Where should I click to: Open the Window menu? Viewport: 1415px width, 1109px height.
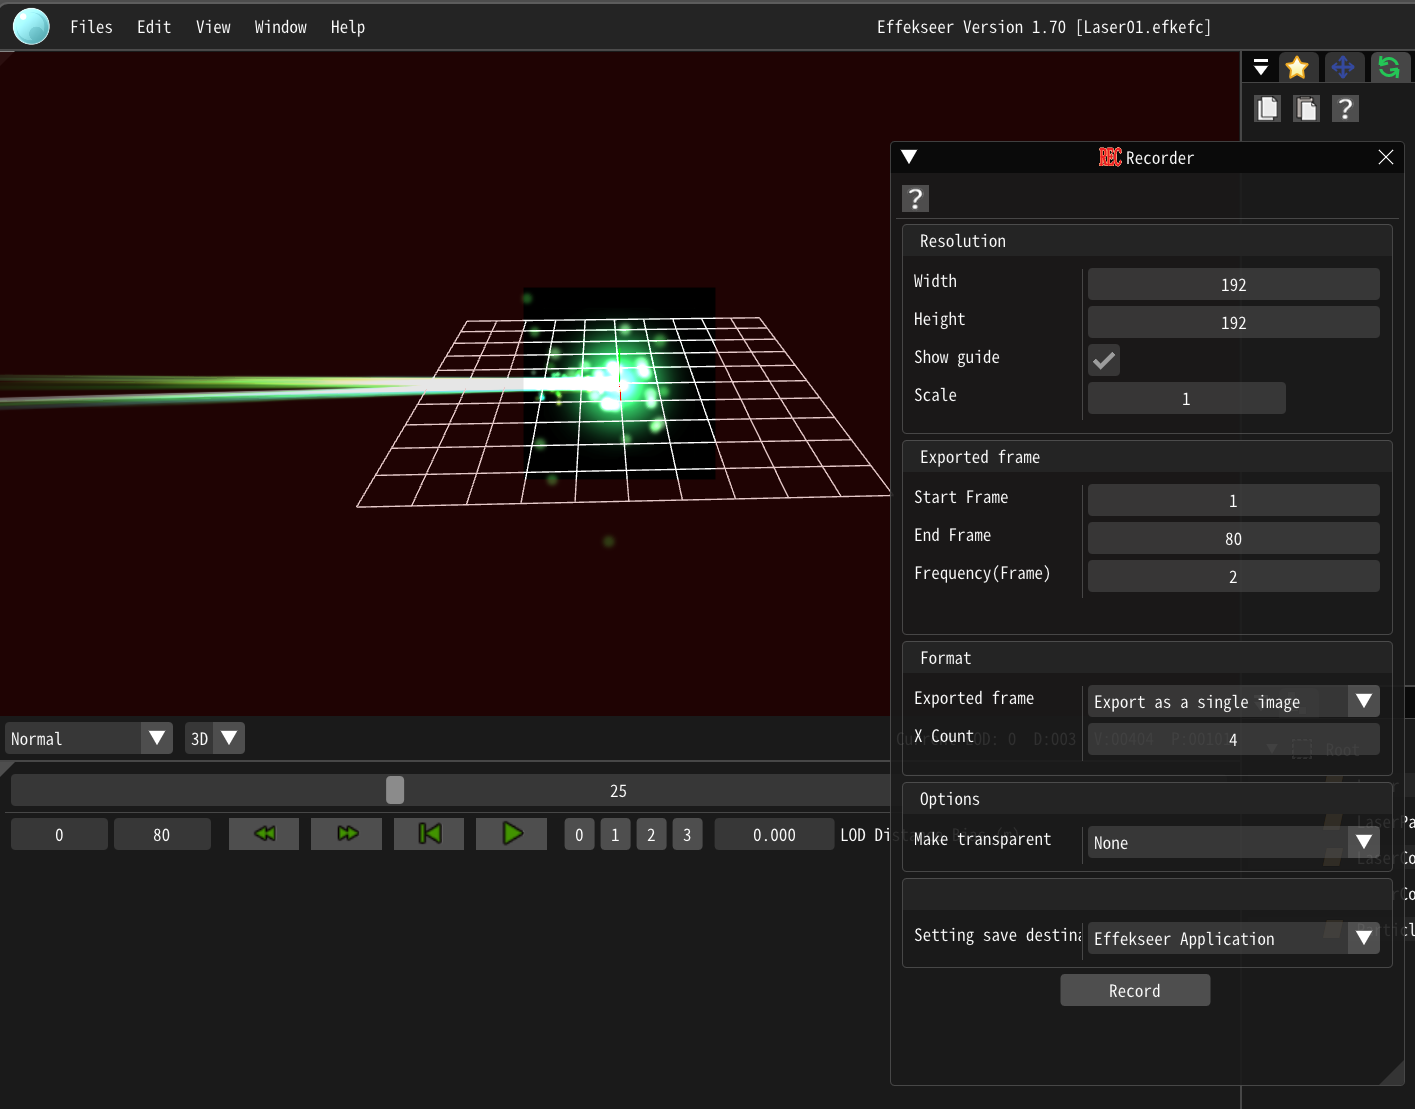[280, 27]
